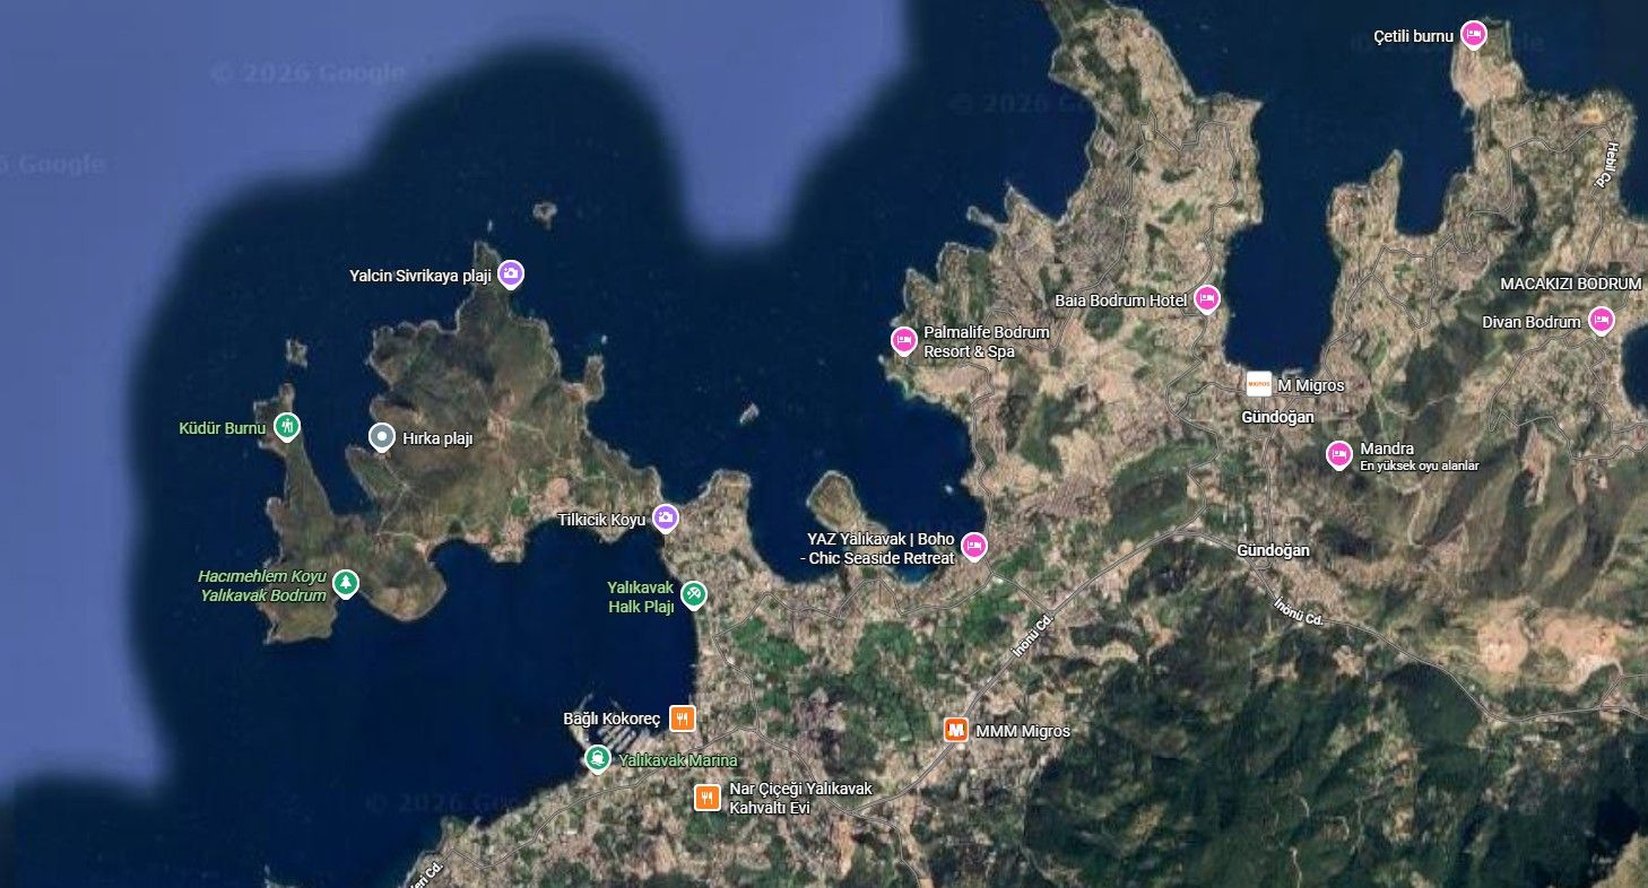Select the Baia Bodrum Hotel pin
The image size is (1648, 888).
(x=1207, y=298)
